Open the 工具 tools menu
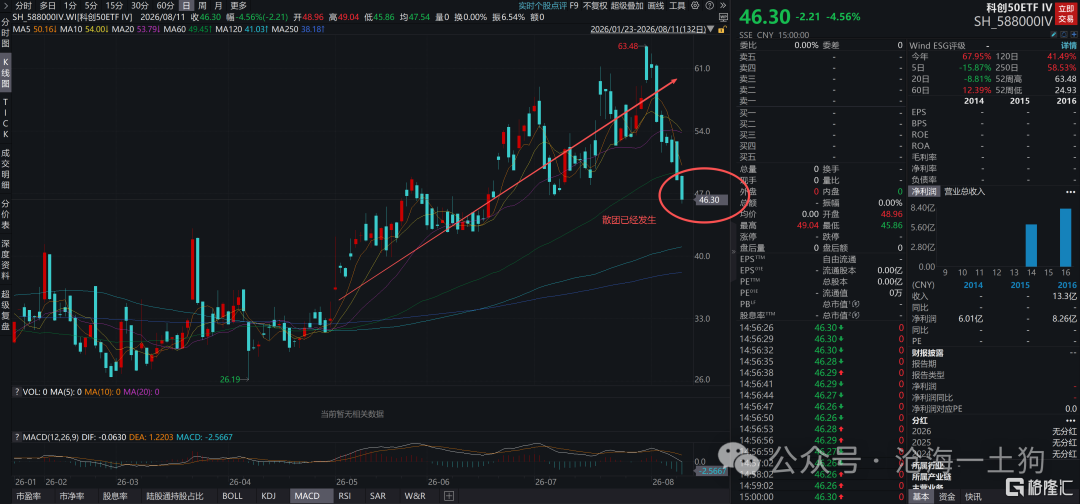The width and height of the screenshot is (1080, 504). pyautogui.click(x=677, y=6)
